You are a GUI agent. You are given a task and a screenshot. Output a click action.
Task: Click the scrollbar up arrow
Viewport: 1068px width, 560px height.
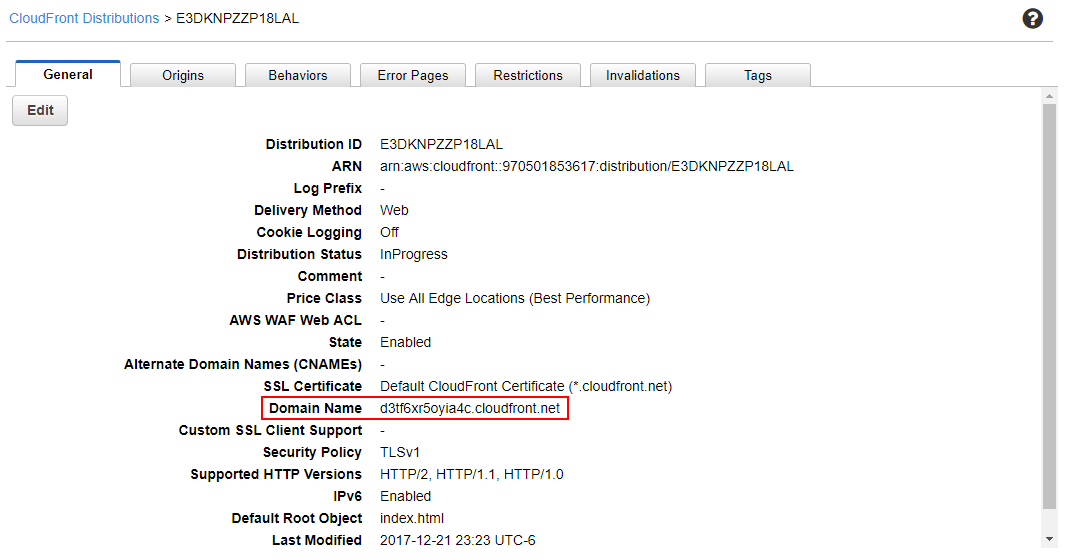(x=1050, y=96)
